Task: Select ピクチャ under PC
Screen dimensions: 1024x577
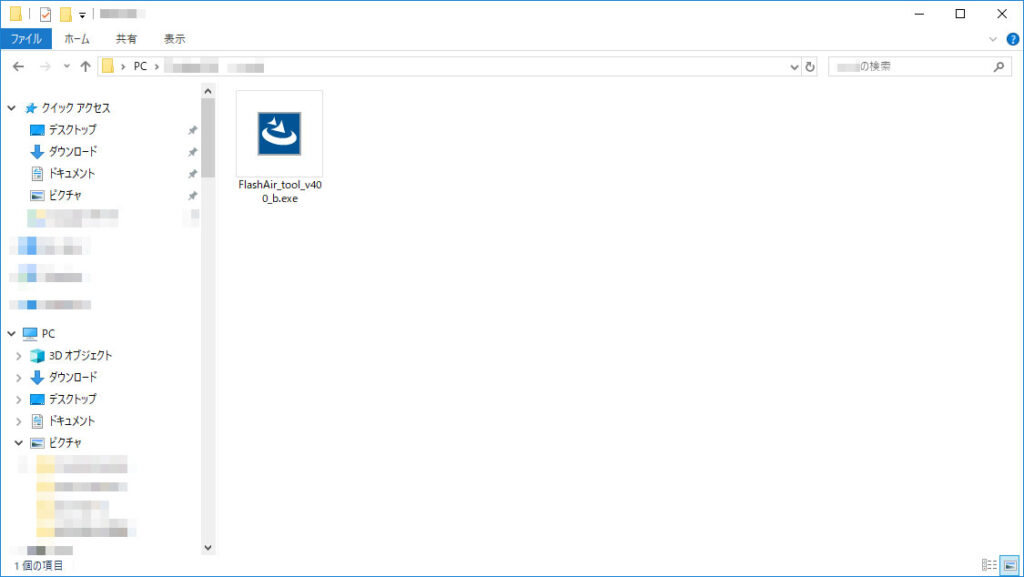Action: 65,443
